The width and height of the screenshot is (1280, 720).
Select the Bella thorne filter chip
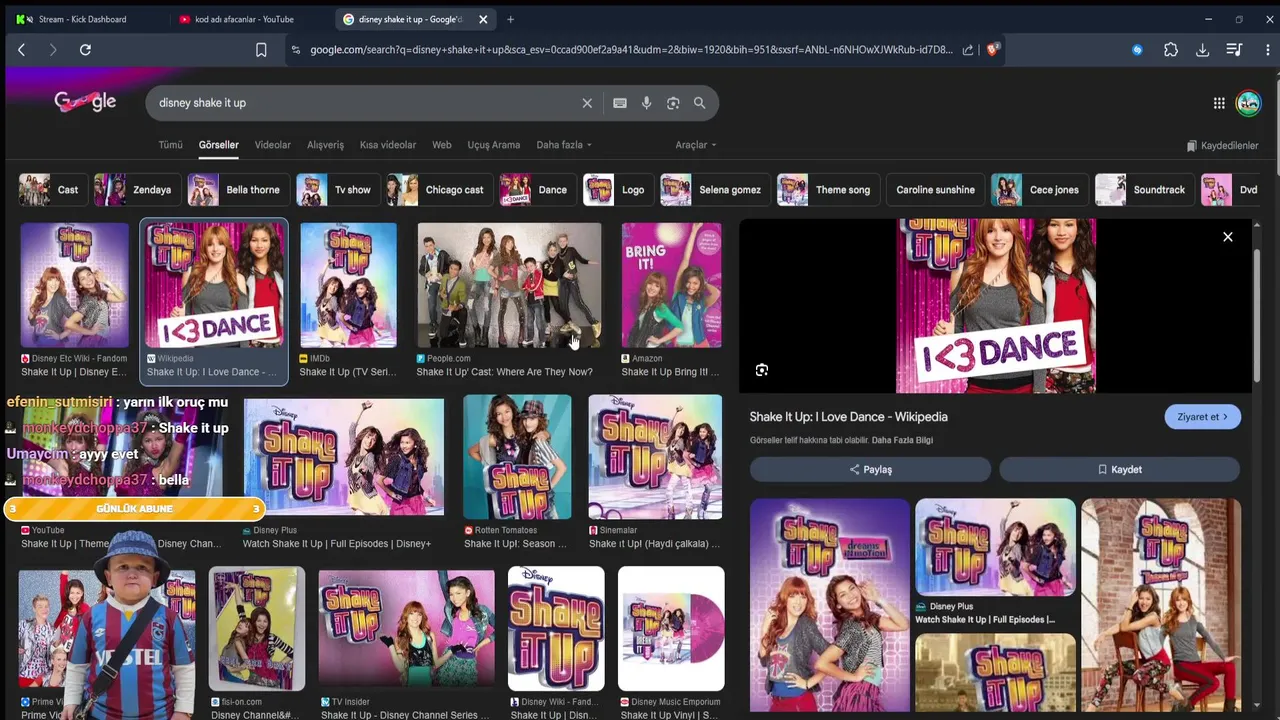[238, 190]
